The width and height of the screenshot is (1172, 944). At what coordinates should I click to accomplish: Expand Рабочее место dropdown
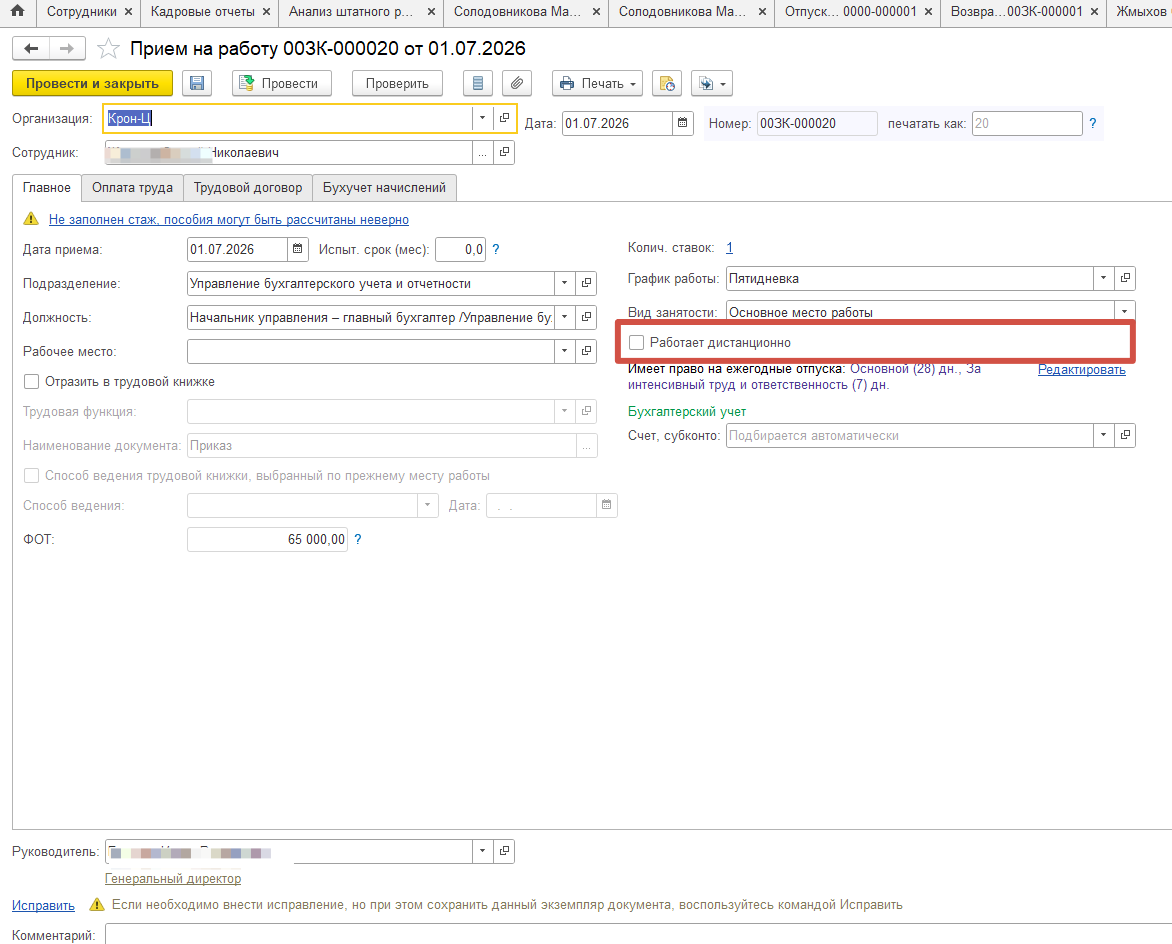565,351
